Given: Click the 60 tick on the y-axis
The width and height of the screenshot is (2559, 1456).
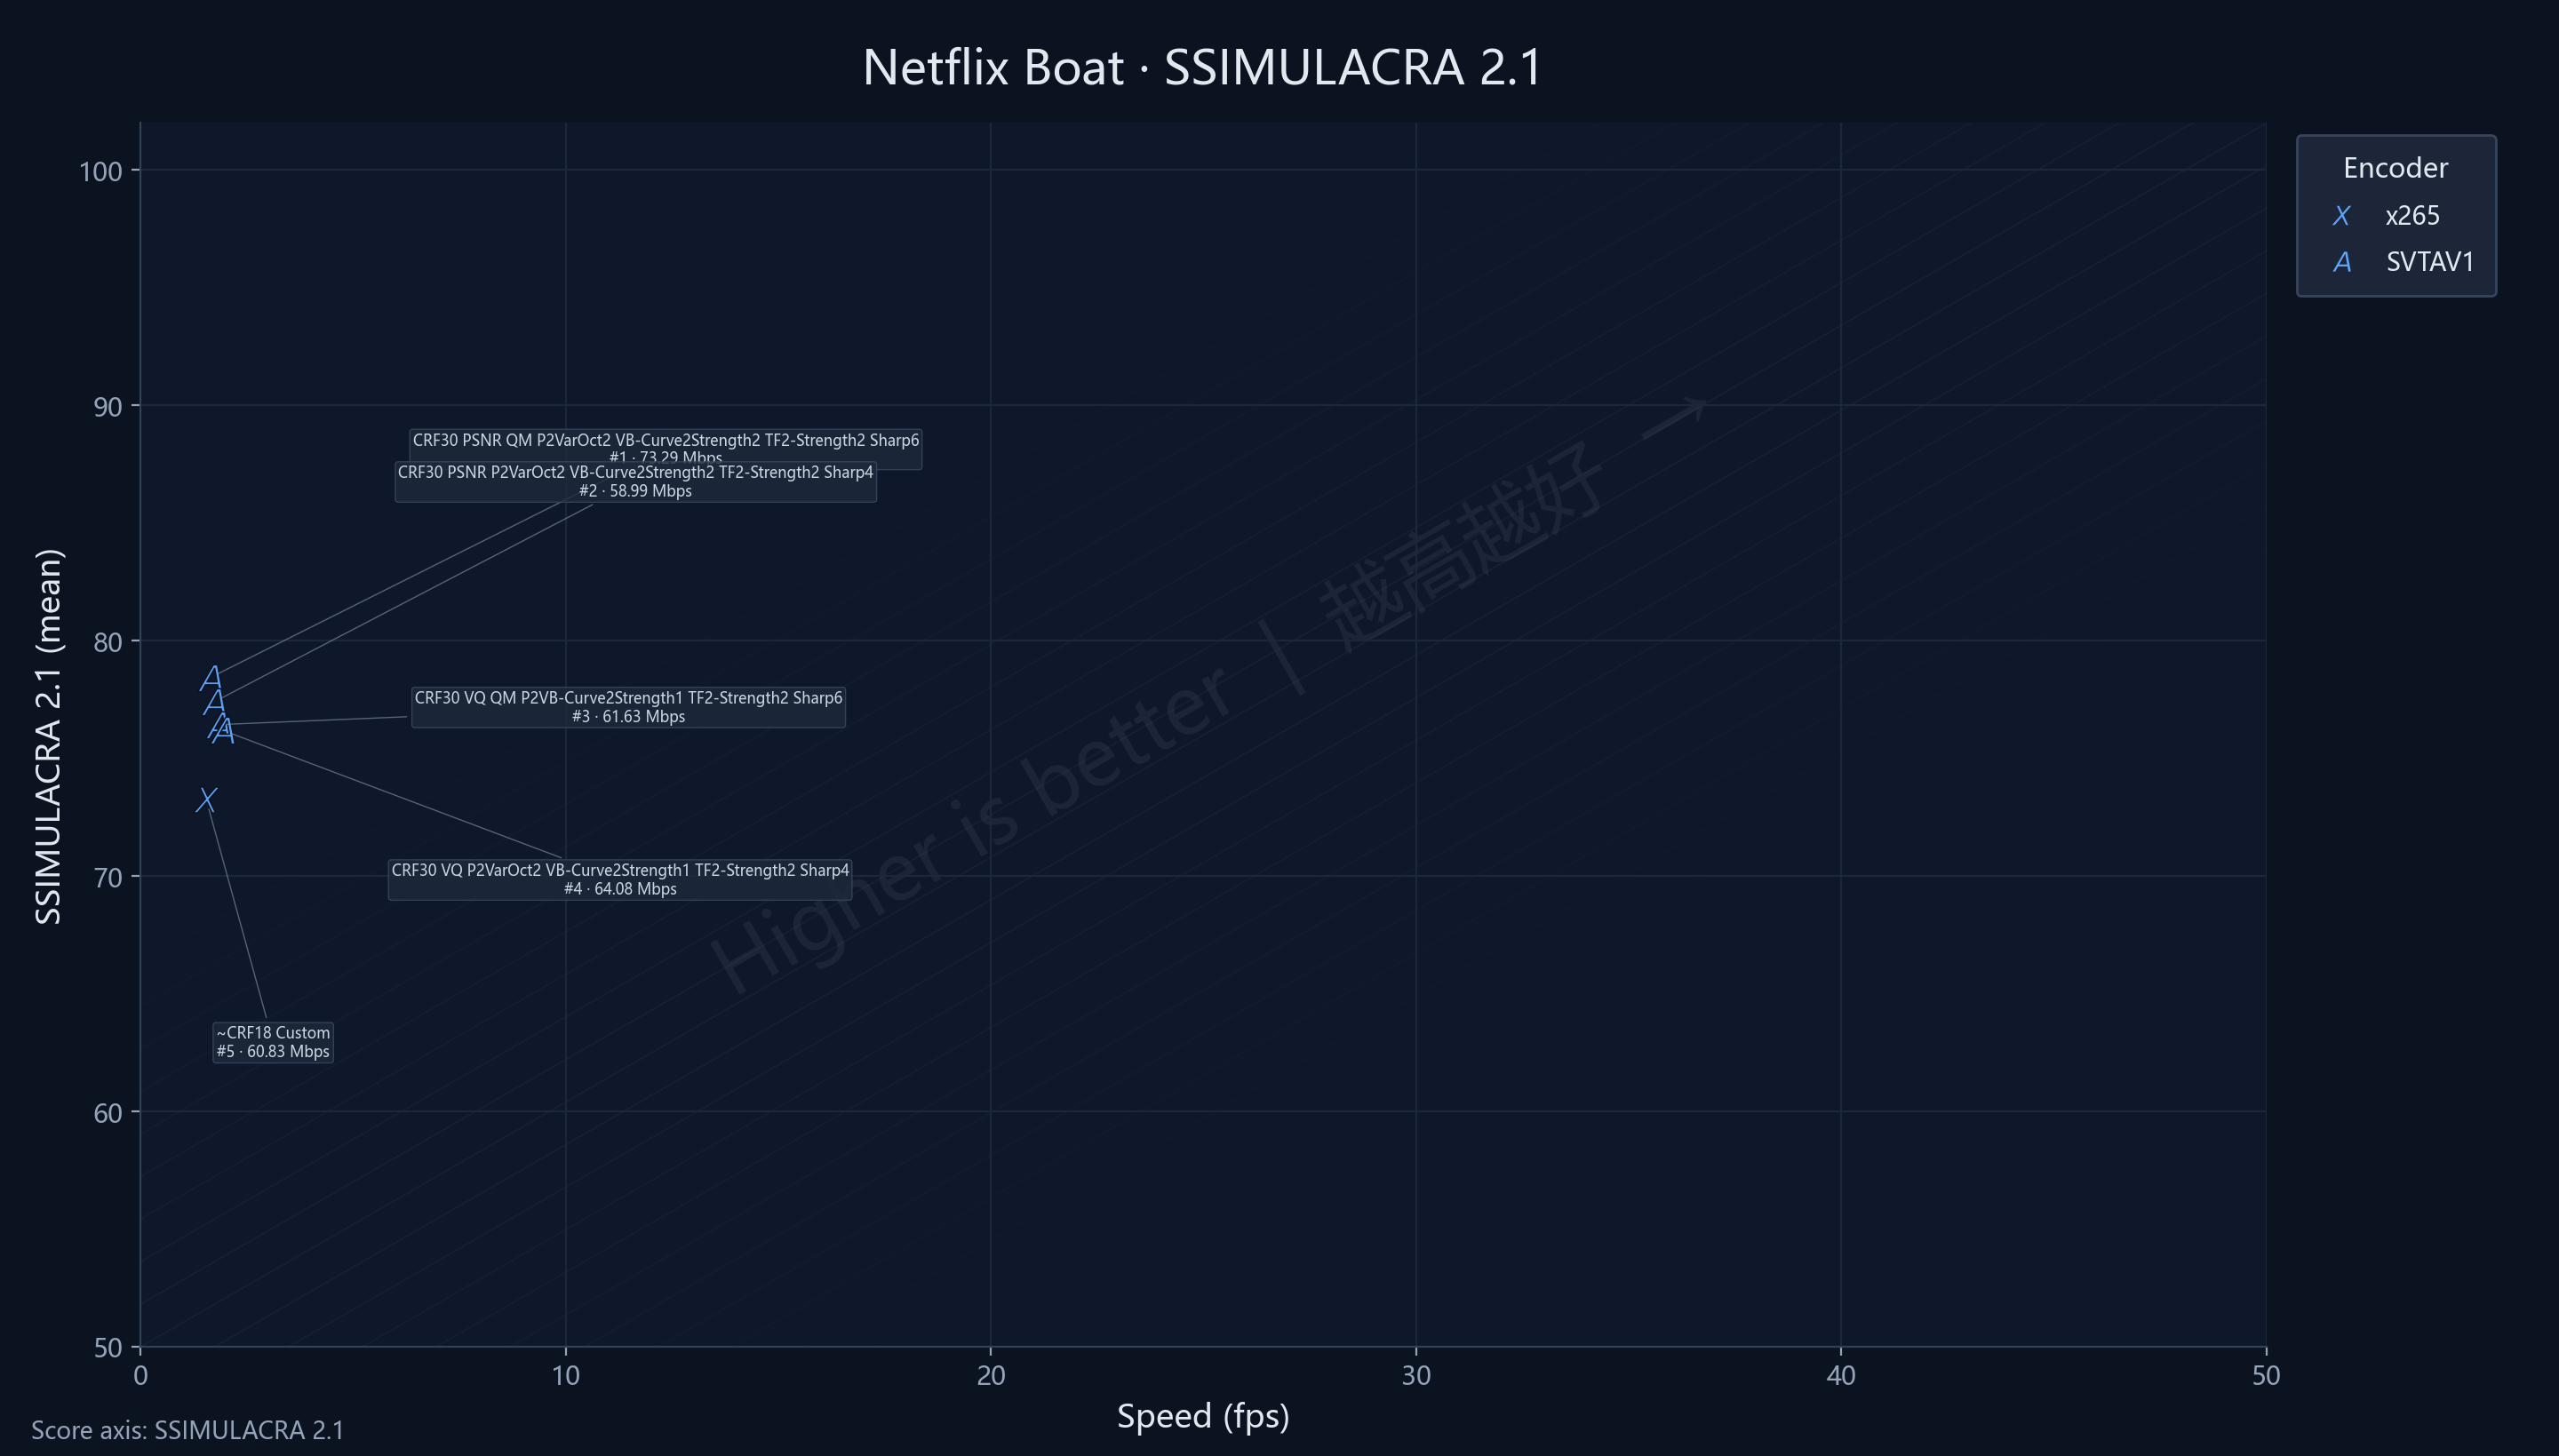Looking at the screenshot, I should pyautogui.click(x=108, y=1112).
